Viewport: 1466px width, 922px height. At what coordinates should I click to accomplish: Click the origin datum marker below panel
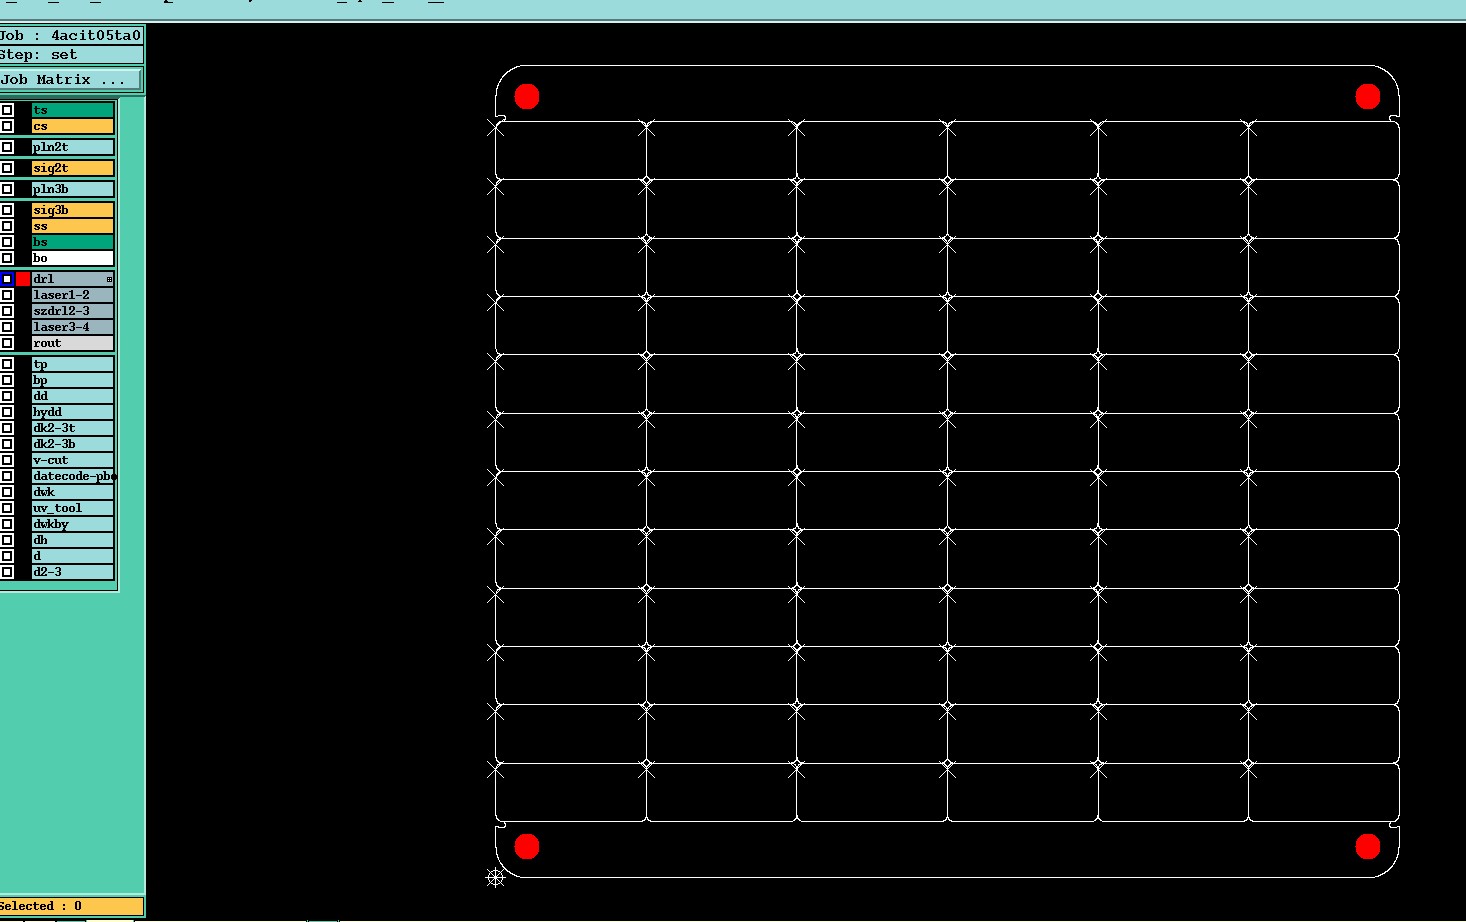click(495, 877)
